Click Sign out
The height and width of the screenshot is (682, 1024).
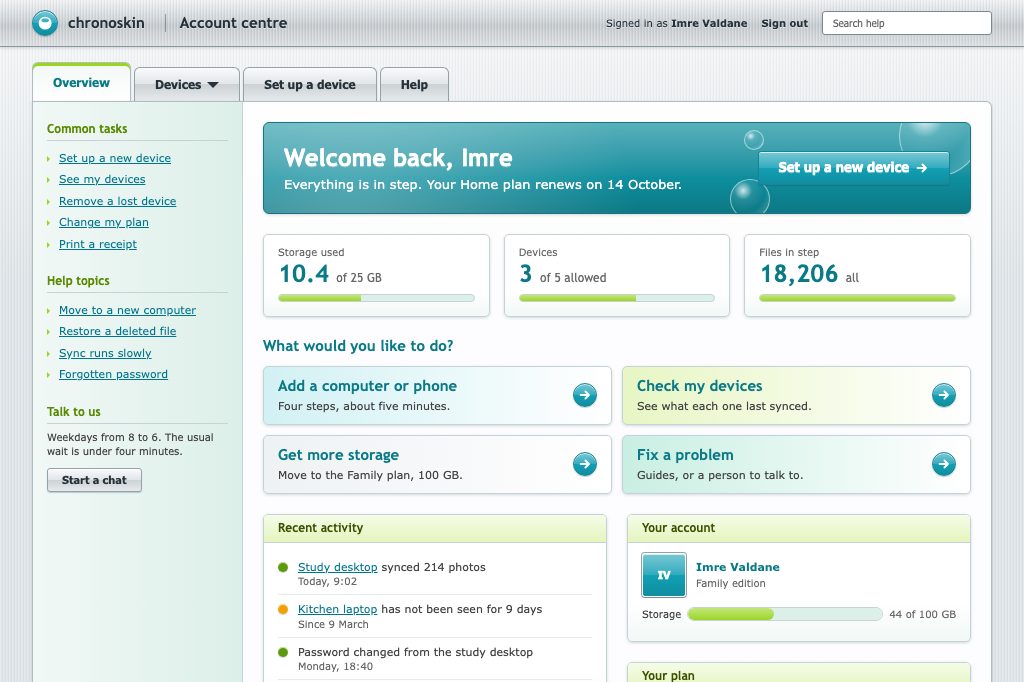(x=784, y=24)
